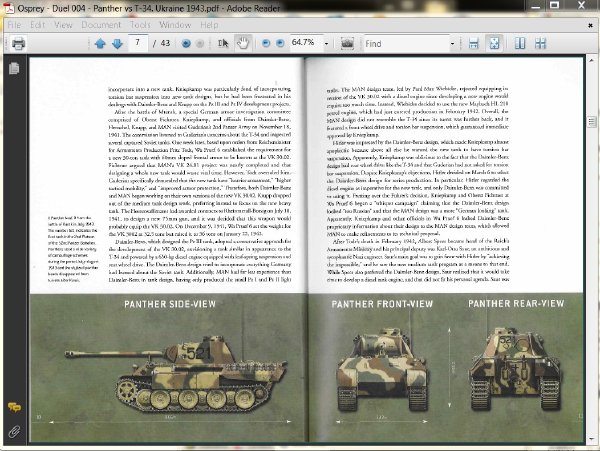This screenshot has width=600, height=451.
Task: Switch to two-page view layout
Action: pyautogui.click(x=520, y=43)
